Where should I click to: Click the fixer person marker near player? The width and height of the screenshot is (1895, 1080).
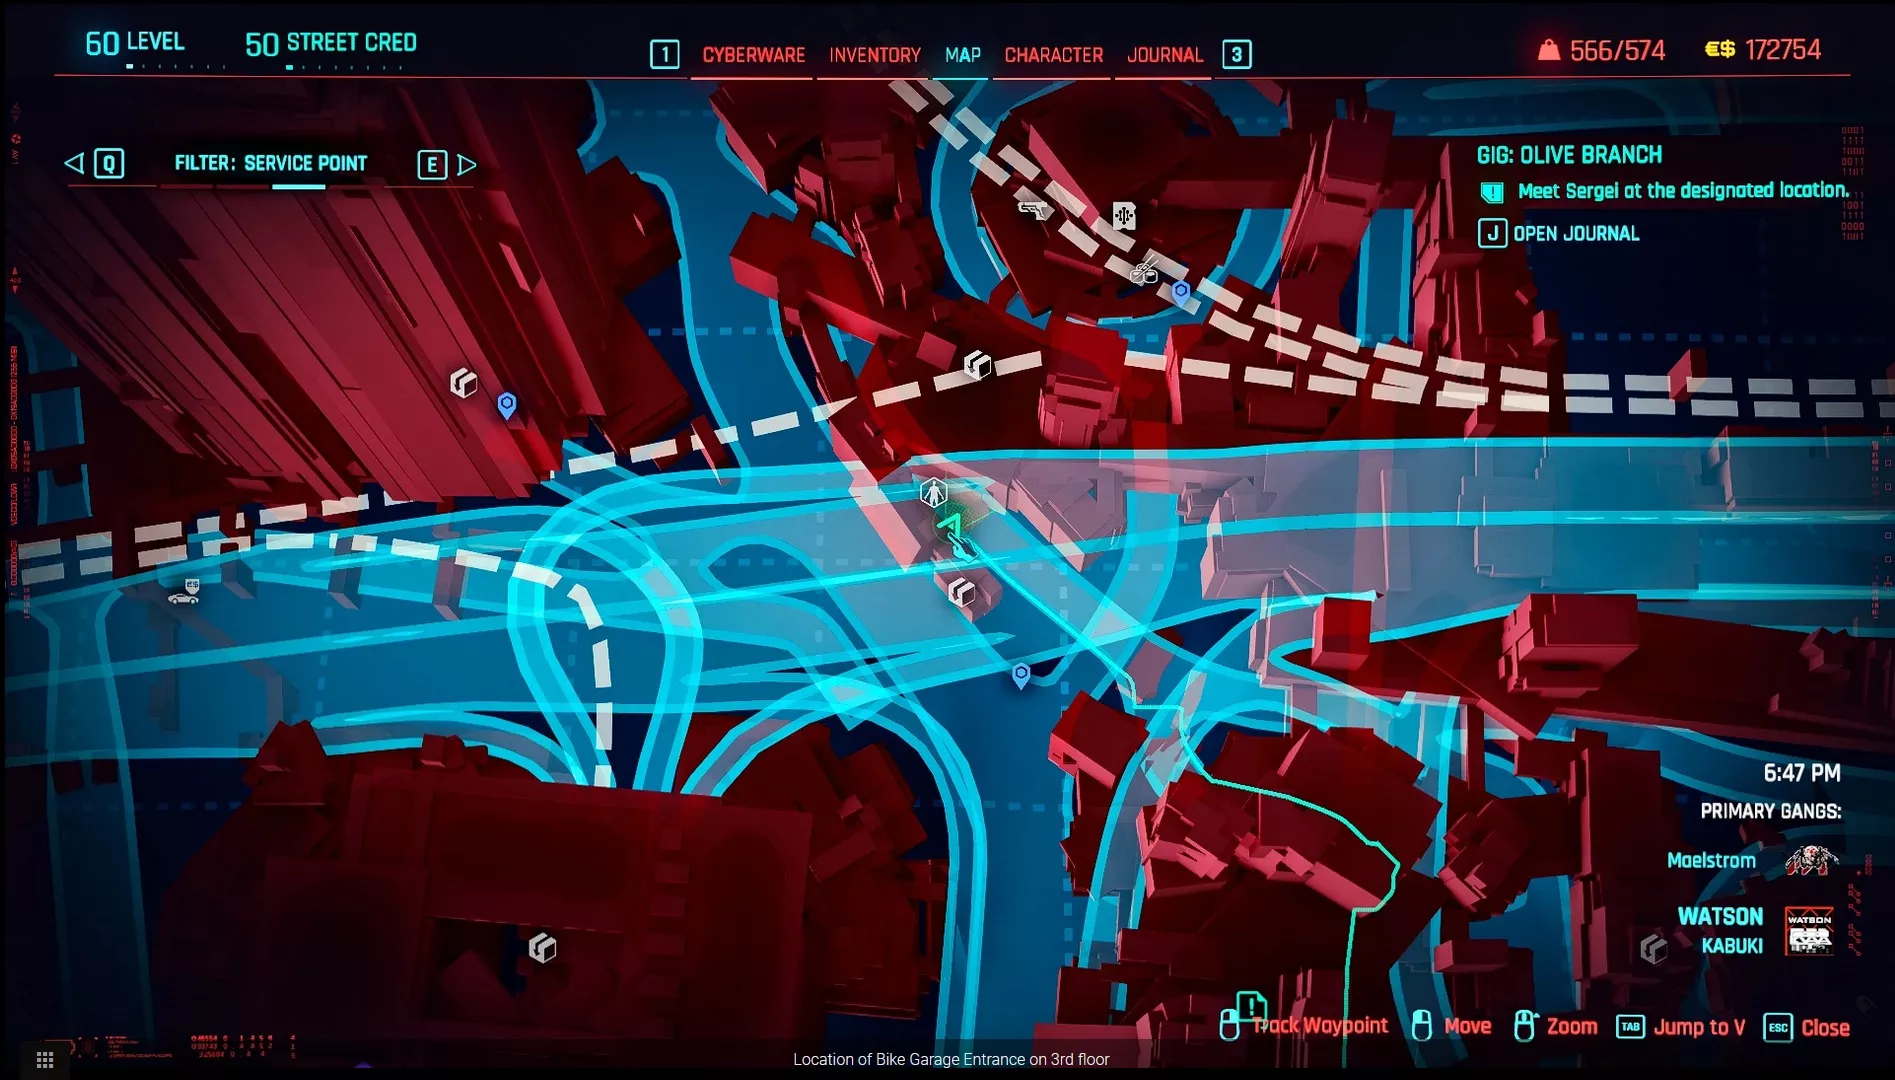(x=933, y=492)
